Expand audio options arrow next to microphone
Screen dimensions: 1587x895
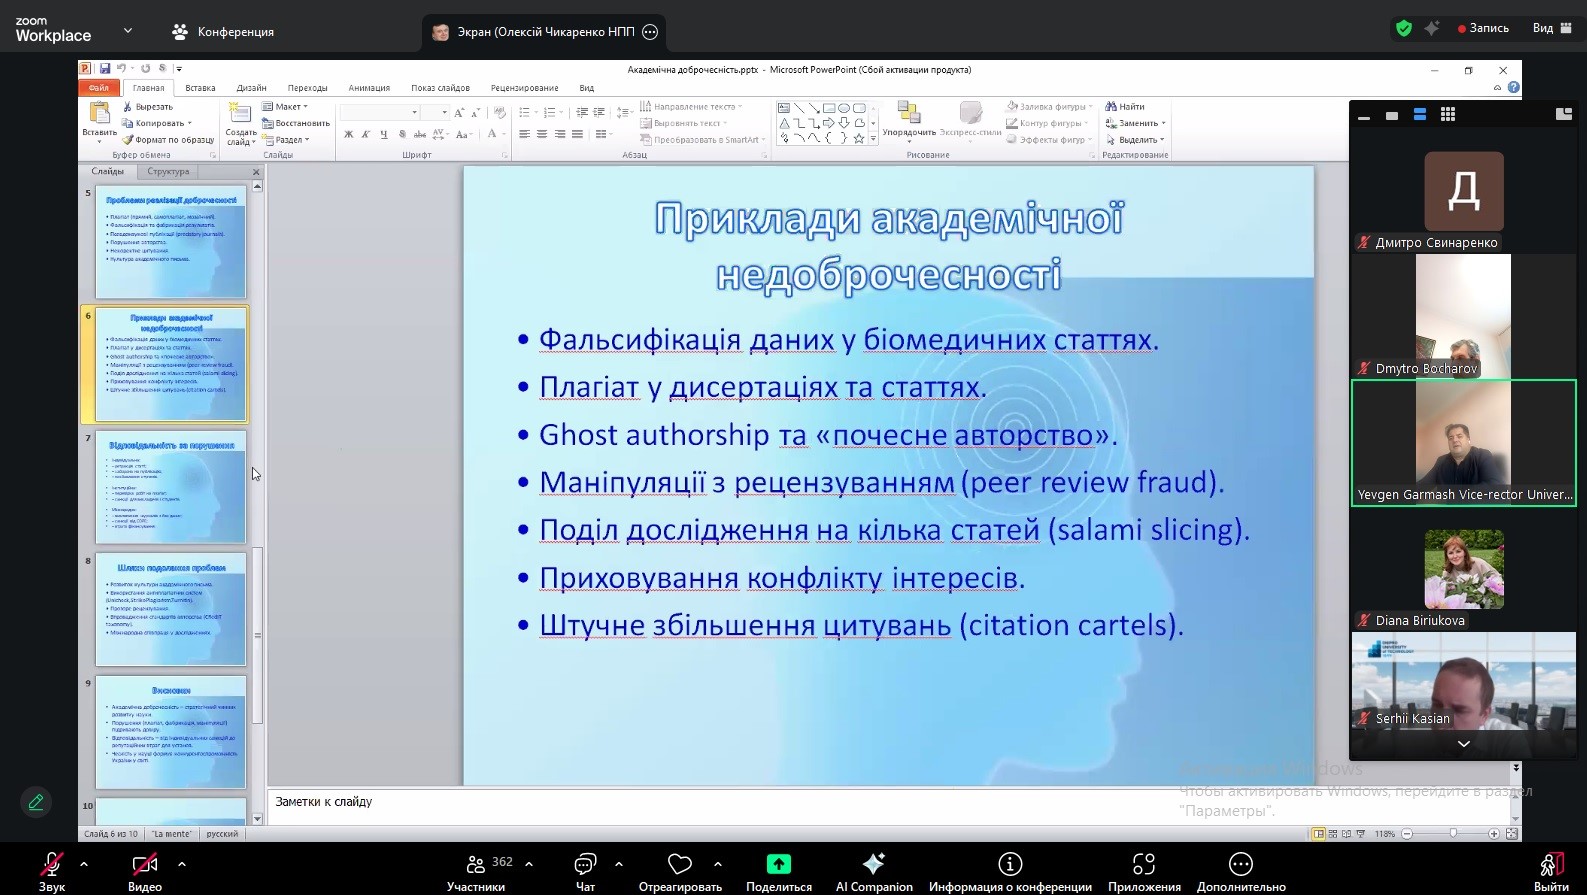[x=84, y=864]
